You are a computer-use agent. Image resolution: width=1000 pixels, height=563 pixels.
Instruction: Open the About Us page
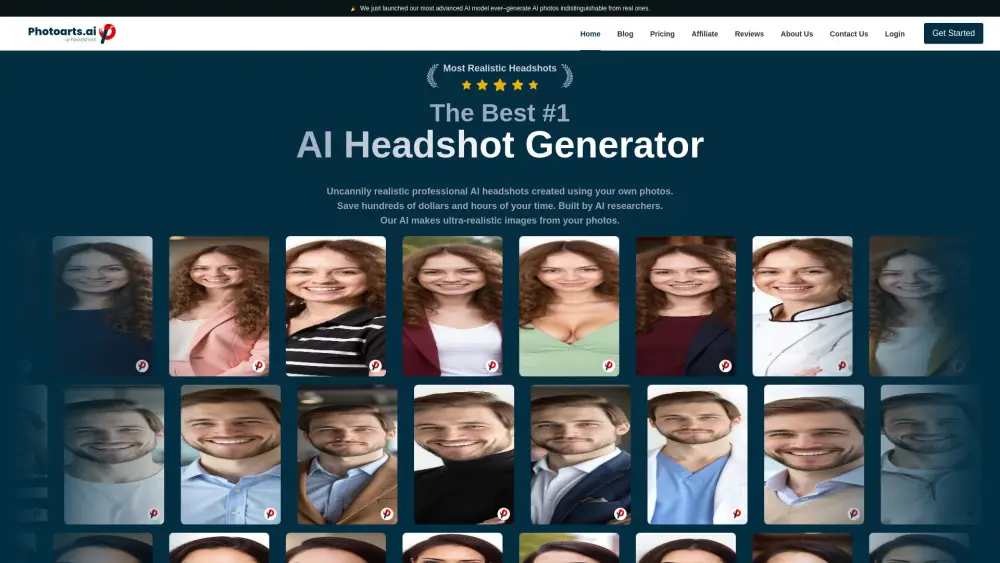(x=796, y=34)
